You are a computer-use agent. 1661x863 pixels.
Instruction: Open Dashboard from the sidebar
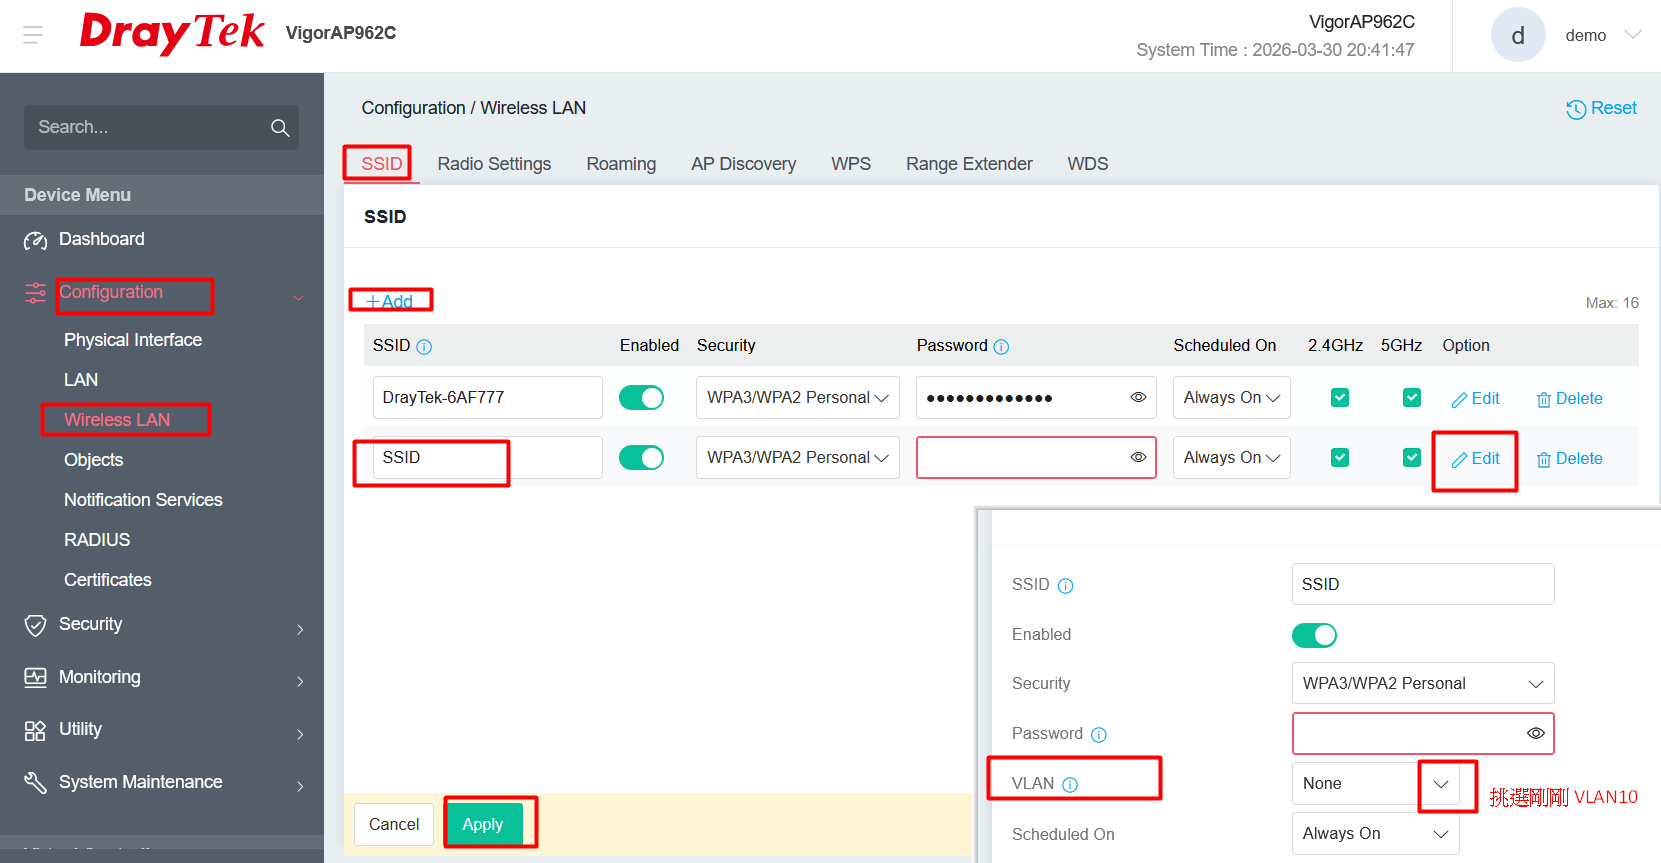click(101, 239)
